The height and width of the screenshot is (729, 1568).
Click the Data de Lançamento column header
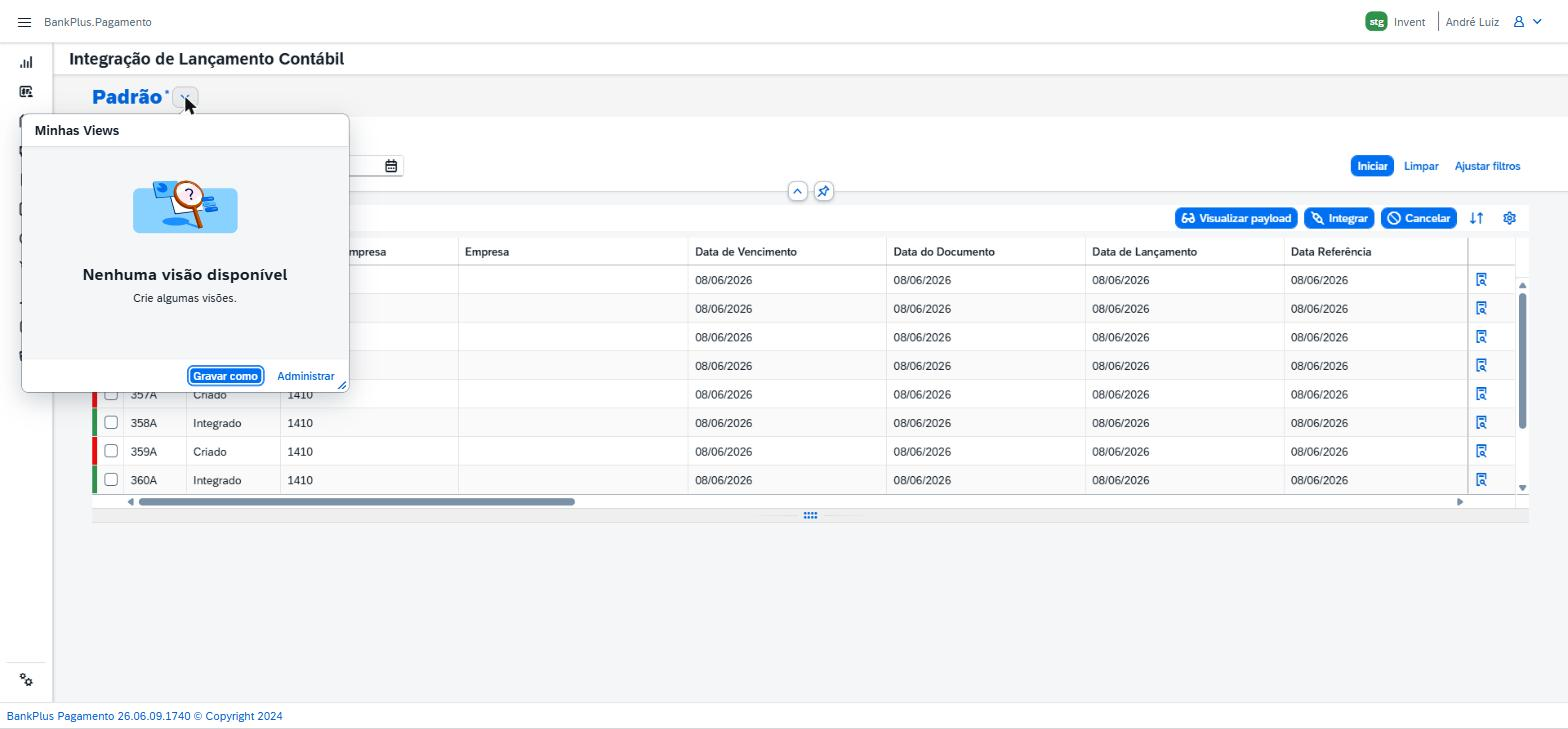1185,252
